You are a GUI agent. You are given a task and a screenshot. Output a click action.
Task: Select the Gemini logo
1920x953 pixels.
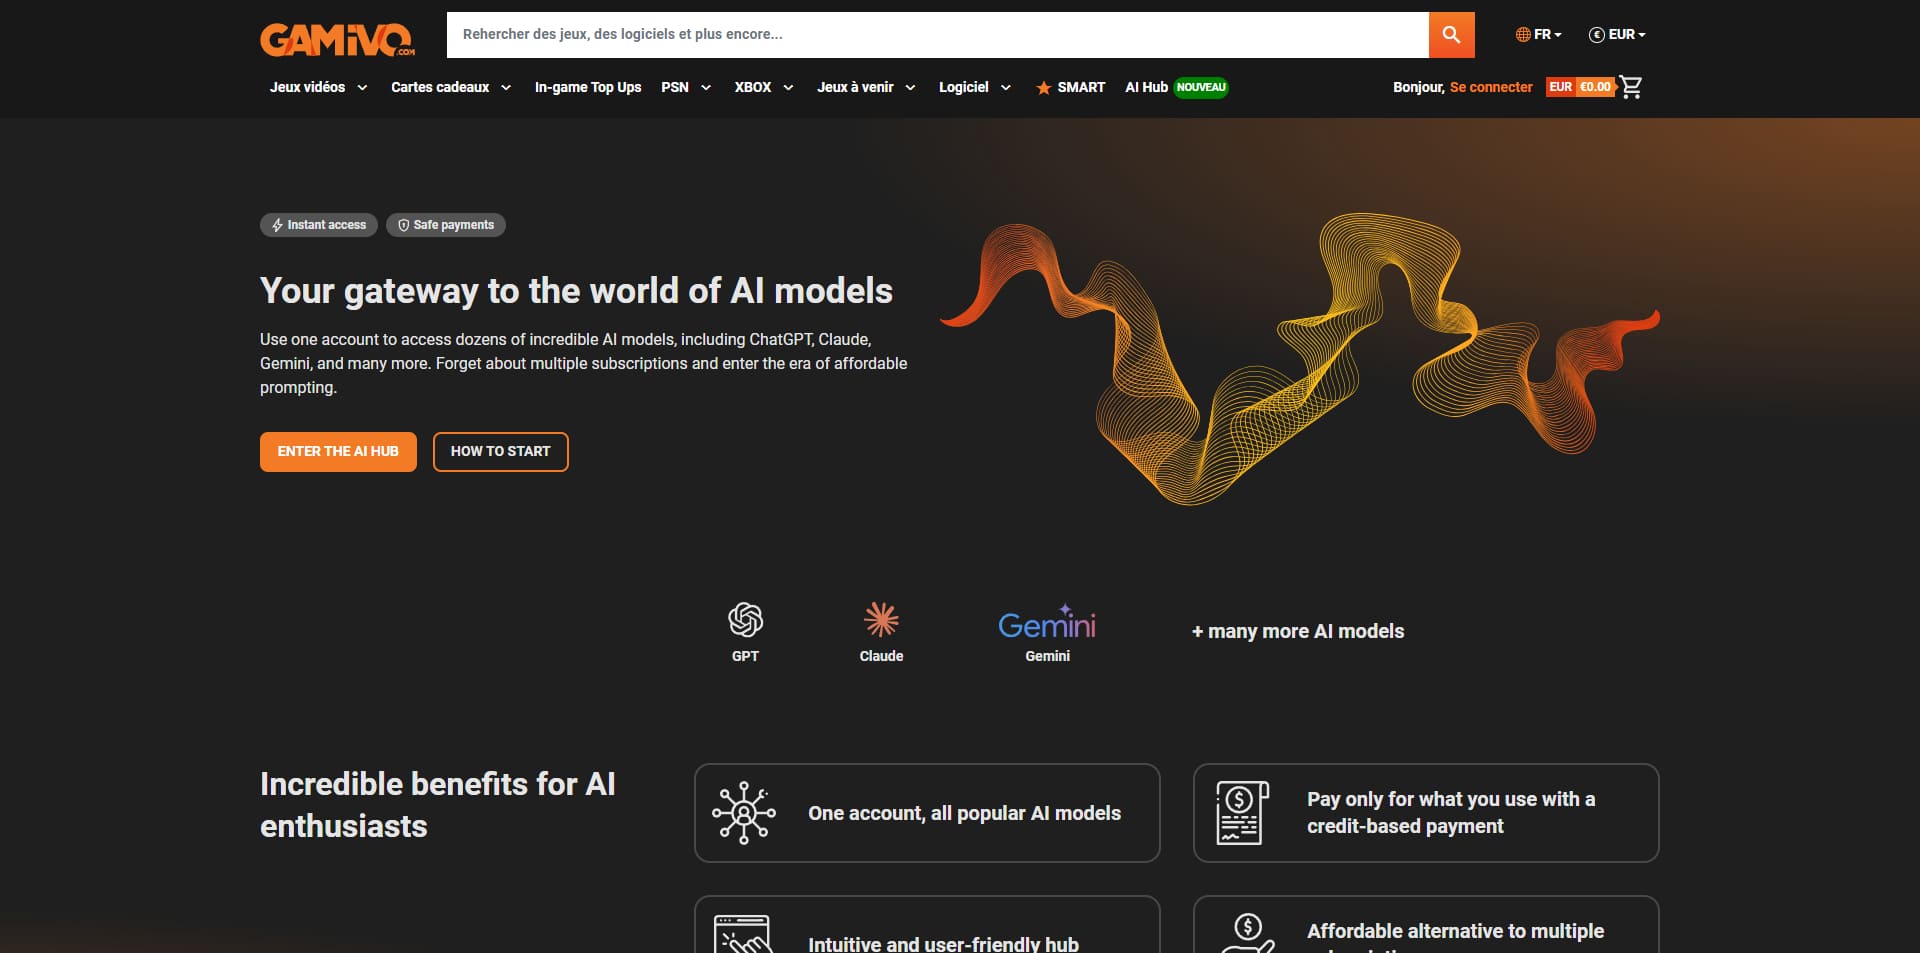[1047, 623]
